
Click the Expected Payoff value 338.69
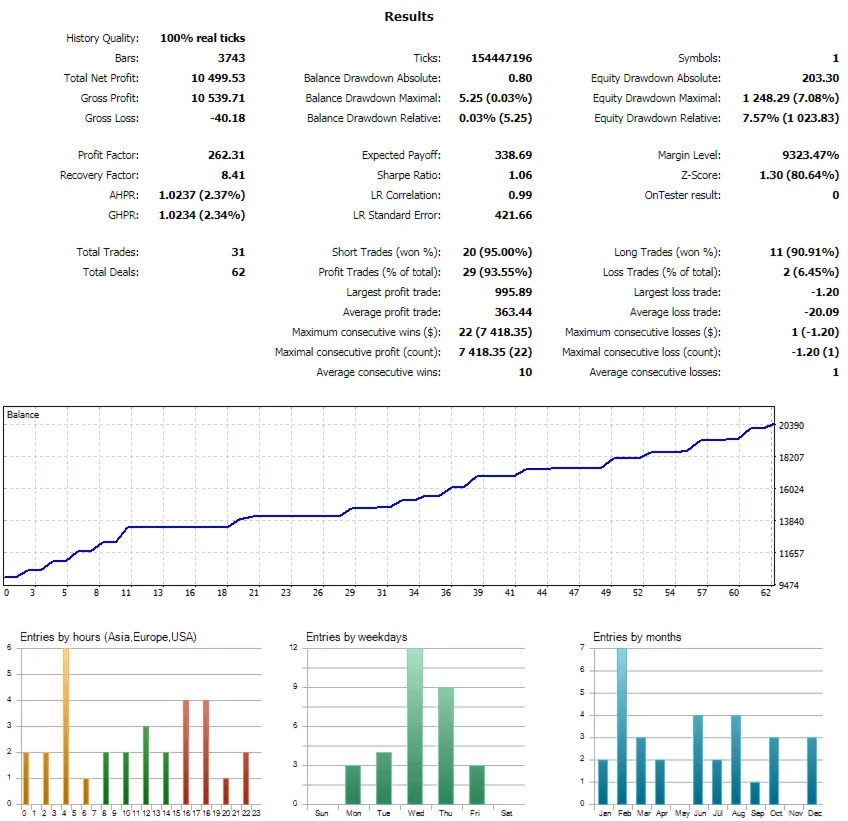point(513,155)
